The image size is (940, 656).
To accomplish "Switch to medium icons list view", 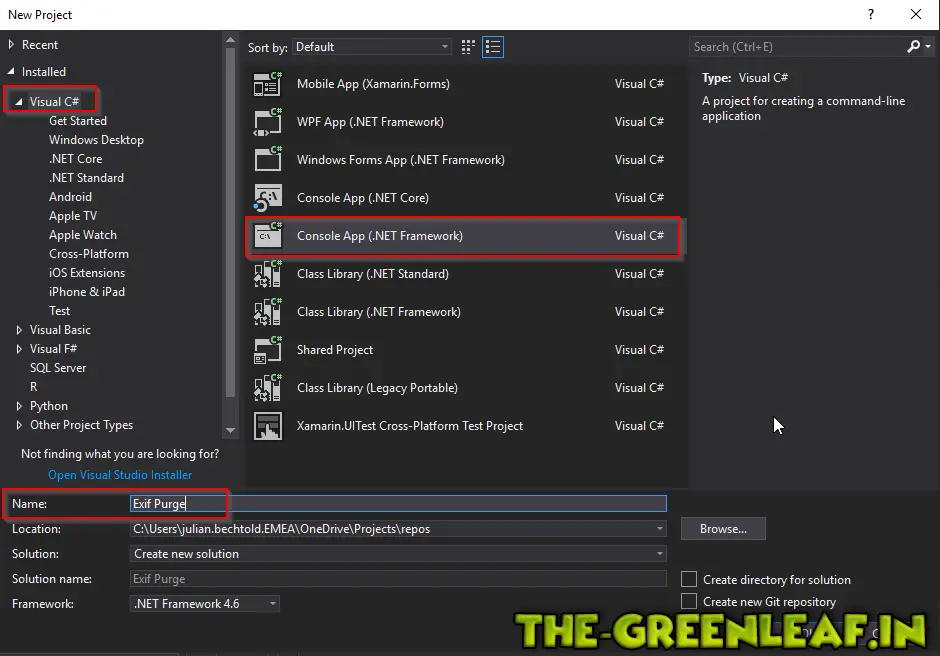I will pos(492,47).
